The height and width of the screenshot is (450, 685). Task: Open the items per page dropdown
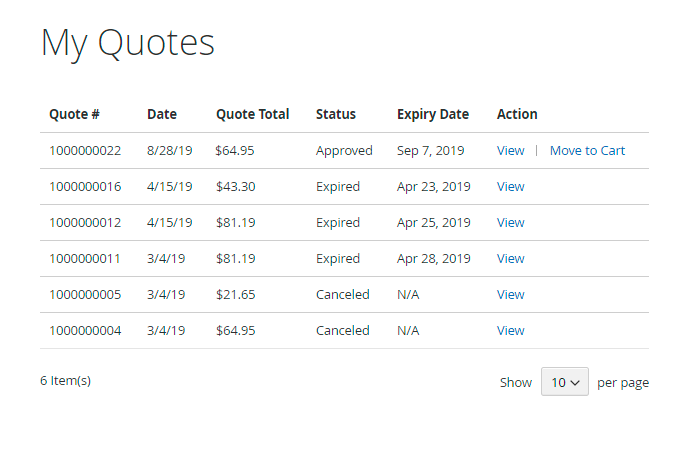565,382
